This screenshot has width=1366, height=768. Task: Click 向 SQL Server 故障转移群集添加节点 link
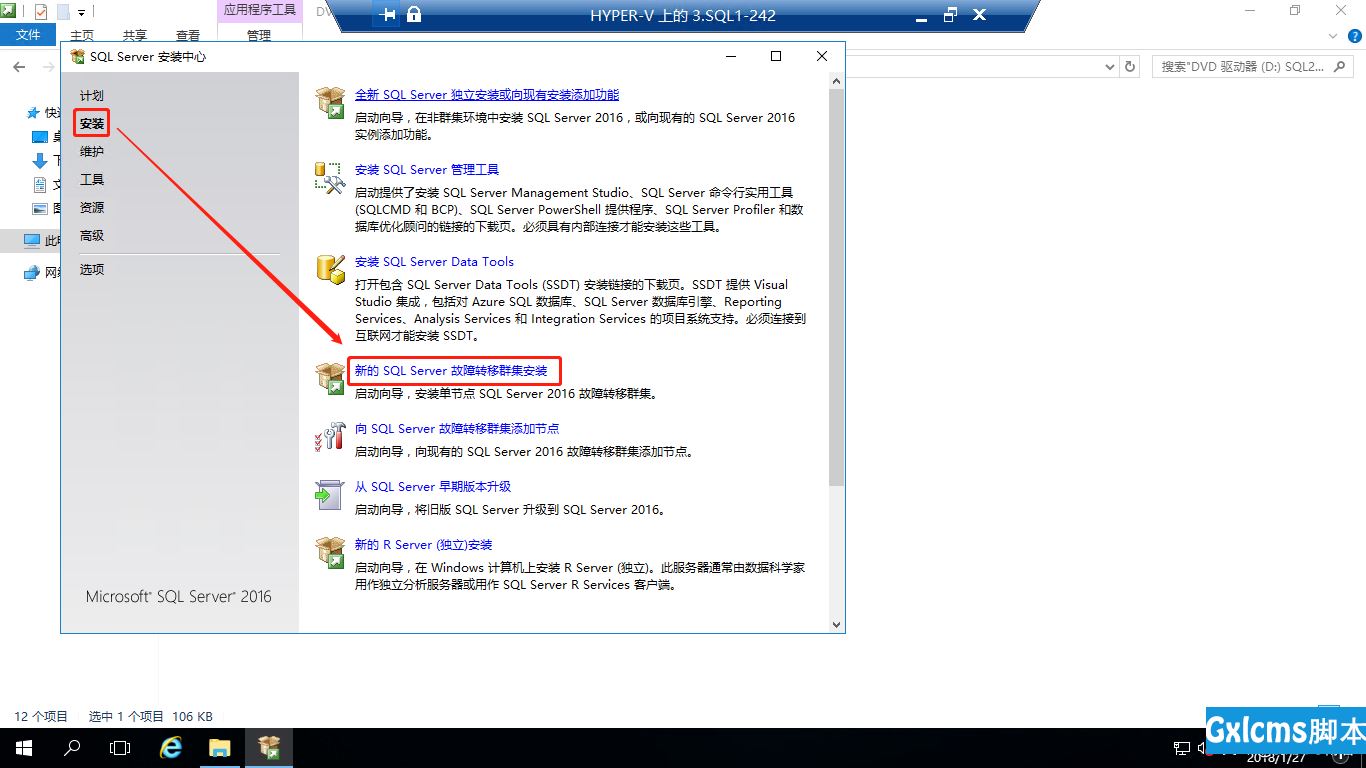pyautogui.click(x=457, y=429)
